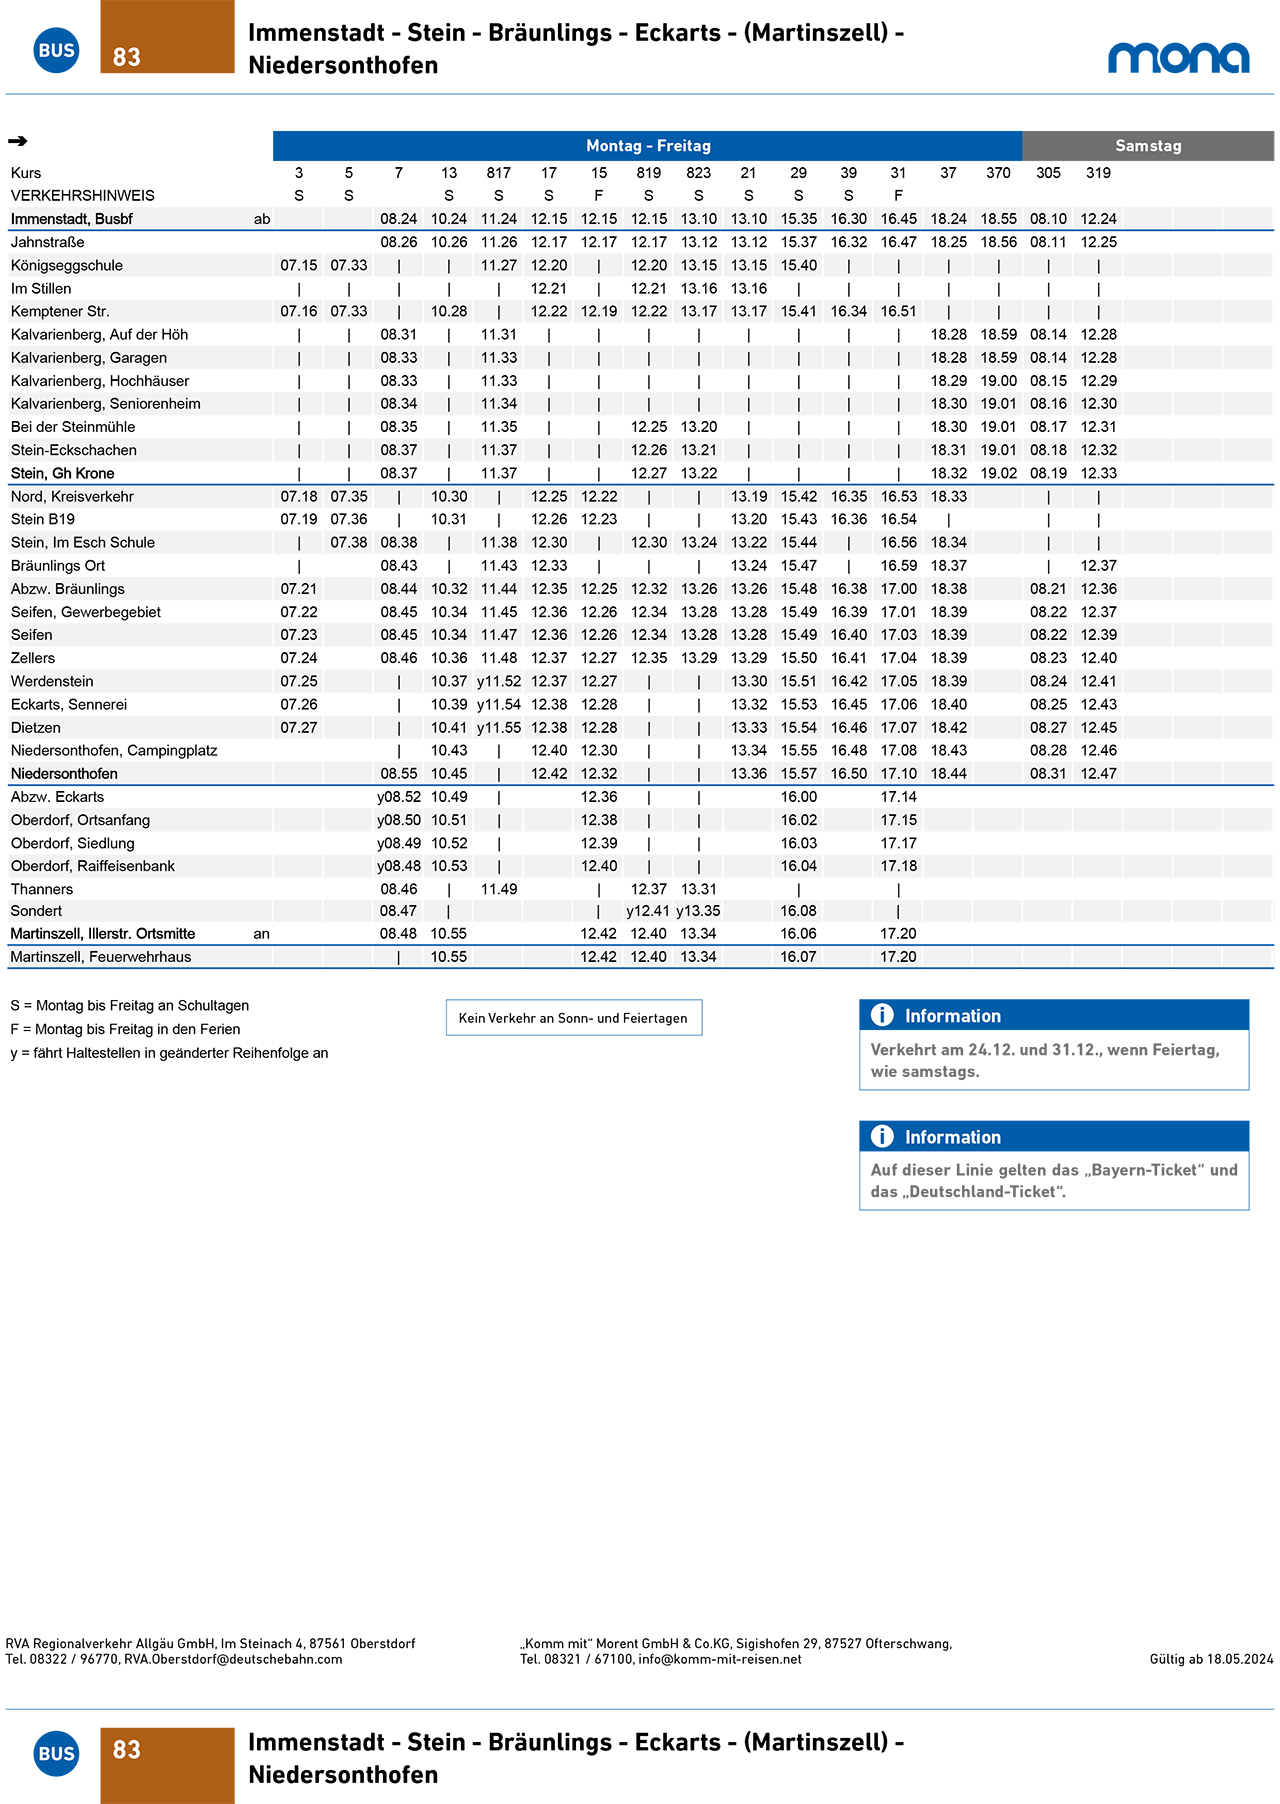Select the 'Im Stillen' stop label
The height and width of the screenshot is (1804, 1280).
tap(41, 288)
